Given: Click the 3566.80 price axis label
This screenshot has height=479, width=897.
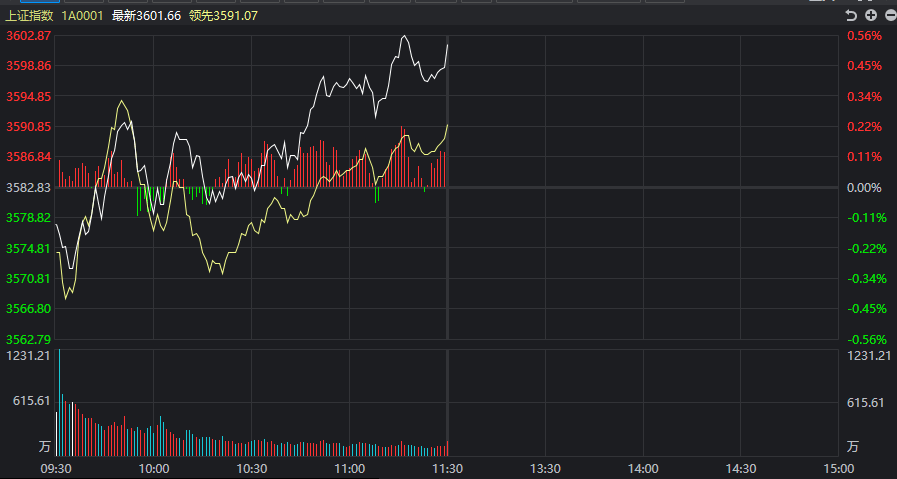Looking at the screenshot, I should coord(29,309).
